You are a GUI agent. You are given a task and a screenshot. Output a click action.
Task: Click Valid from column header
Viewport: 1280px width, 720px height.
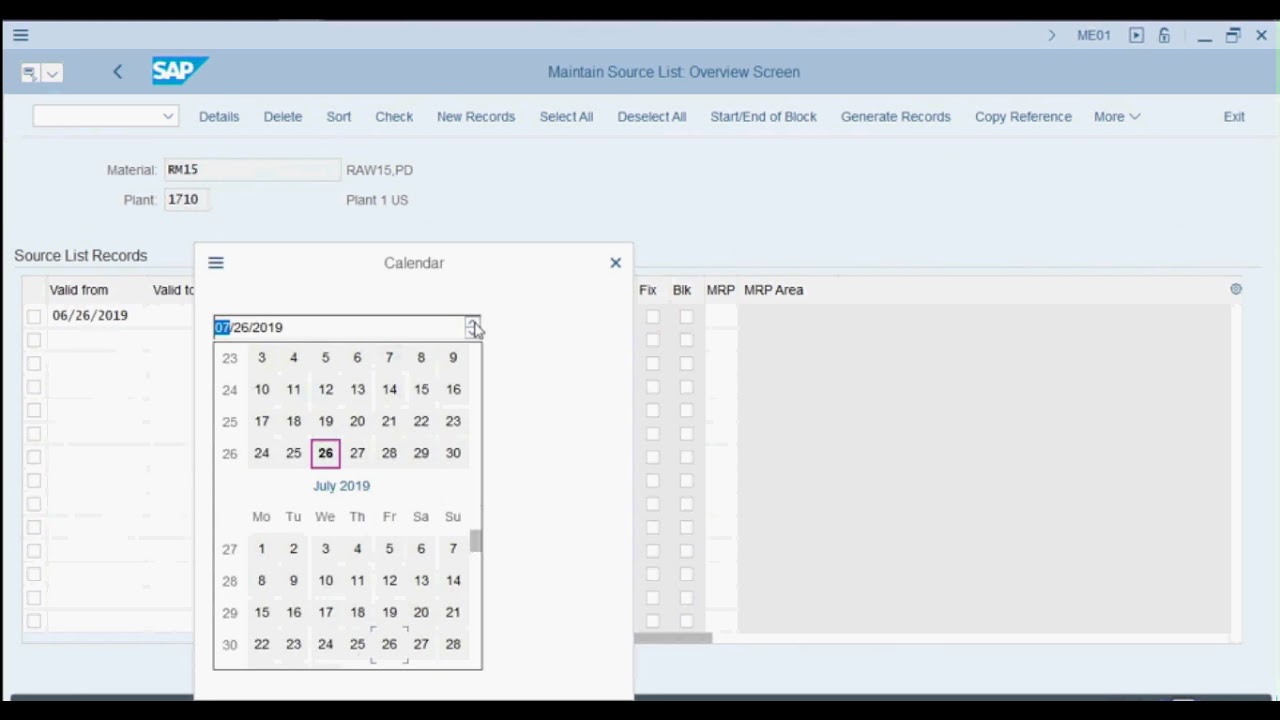click(x=79, y=290)
